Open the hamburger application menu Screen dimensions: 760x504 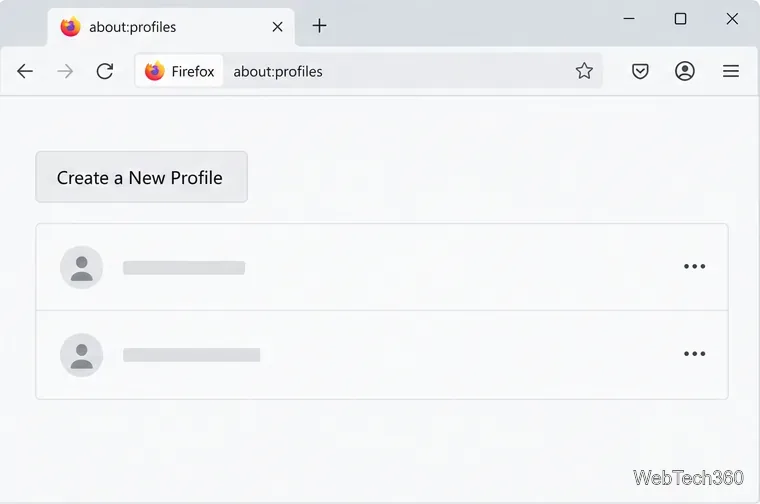(731, 71)
